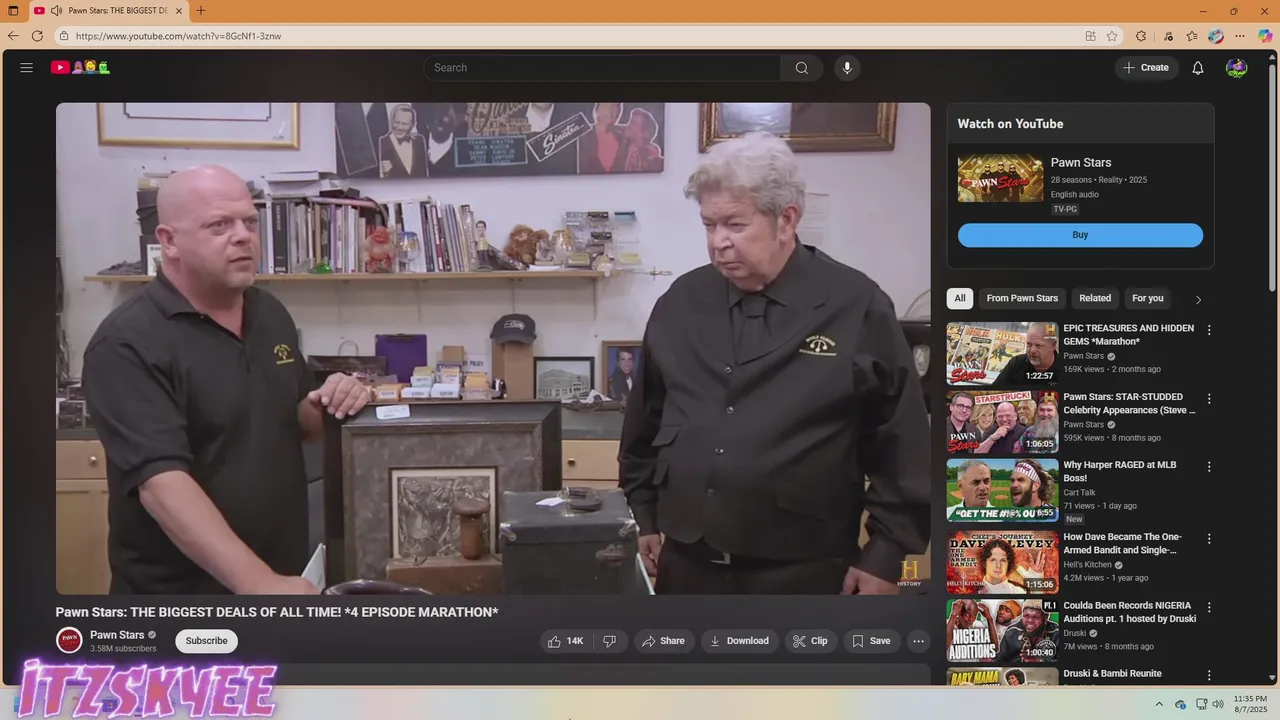The image size is (1280, 720).
Task: Open tab actions menu at top left
Action: click(x=13, y=11)
